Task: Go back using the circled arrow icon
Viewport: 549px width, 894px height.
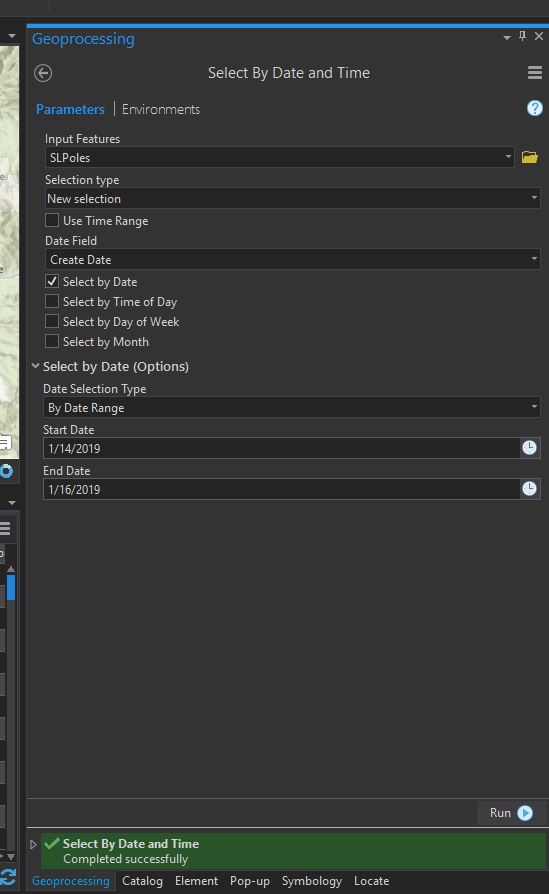Action: [43, 73]
